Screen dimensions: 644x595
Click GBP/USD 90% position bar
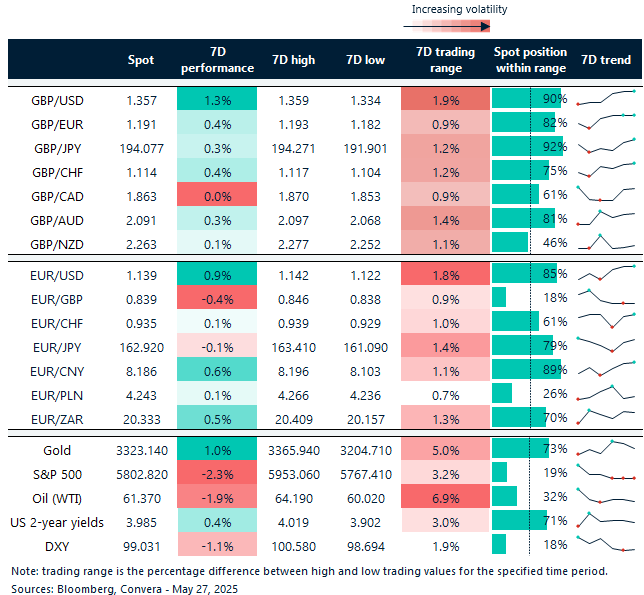[526, 99]
